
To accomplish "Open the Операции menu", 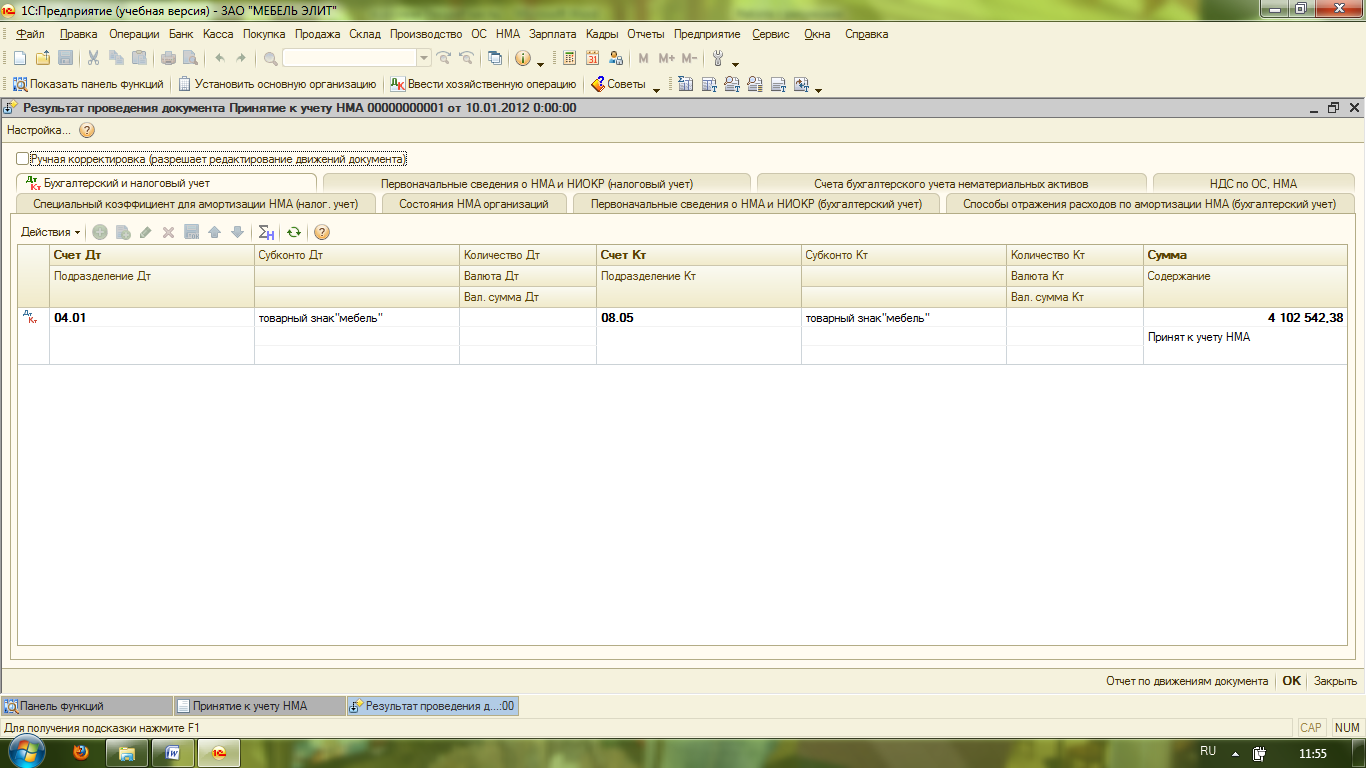I will 134,34.
